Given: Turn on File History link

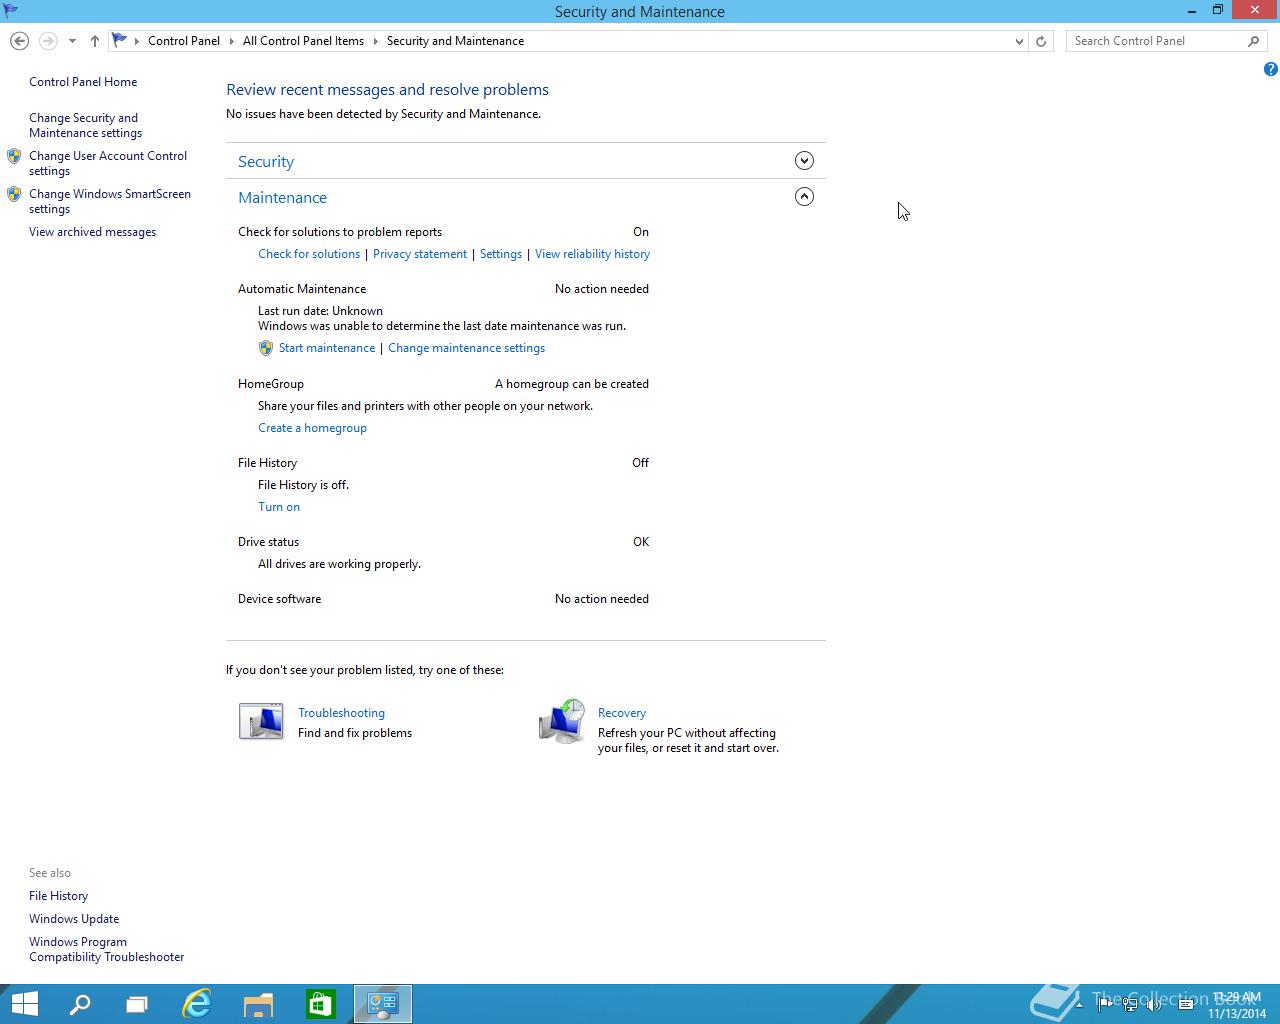Looking at the screenshot, I should [x=279, y=507].
